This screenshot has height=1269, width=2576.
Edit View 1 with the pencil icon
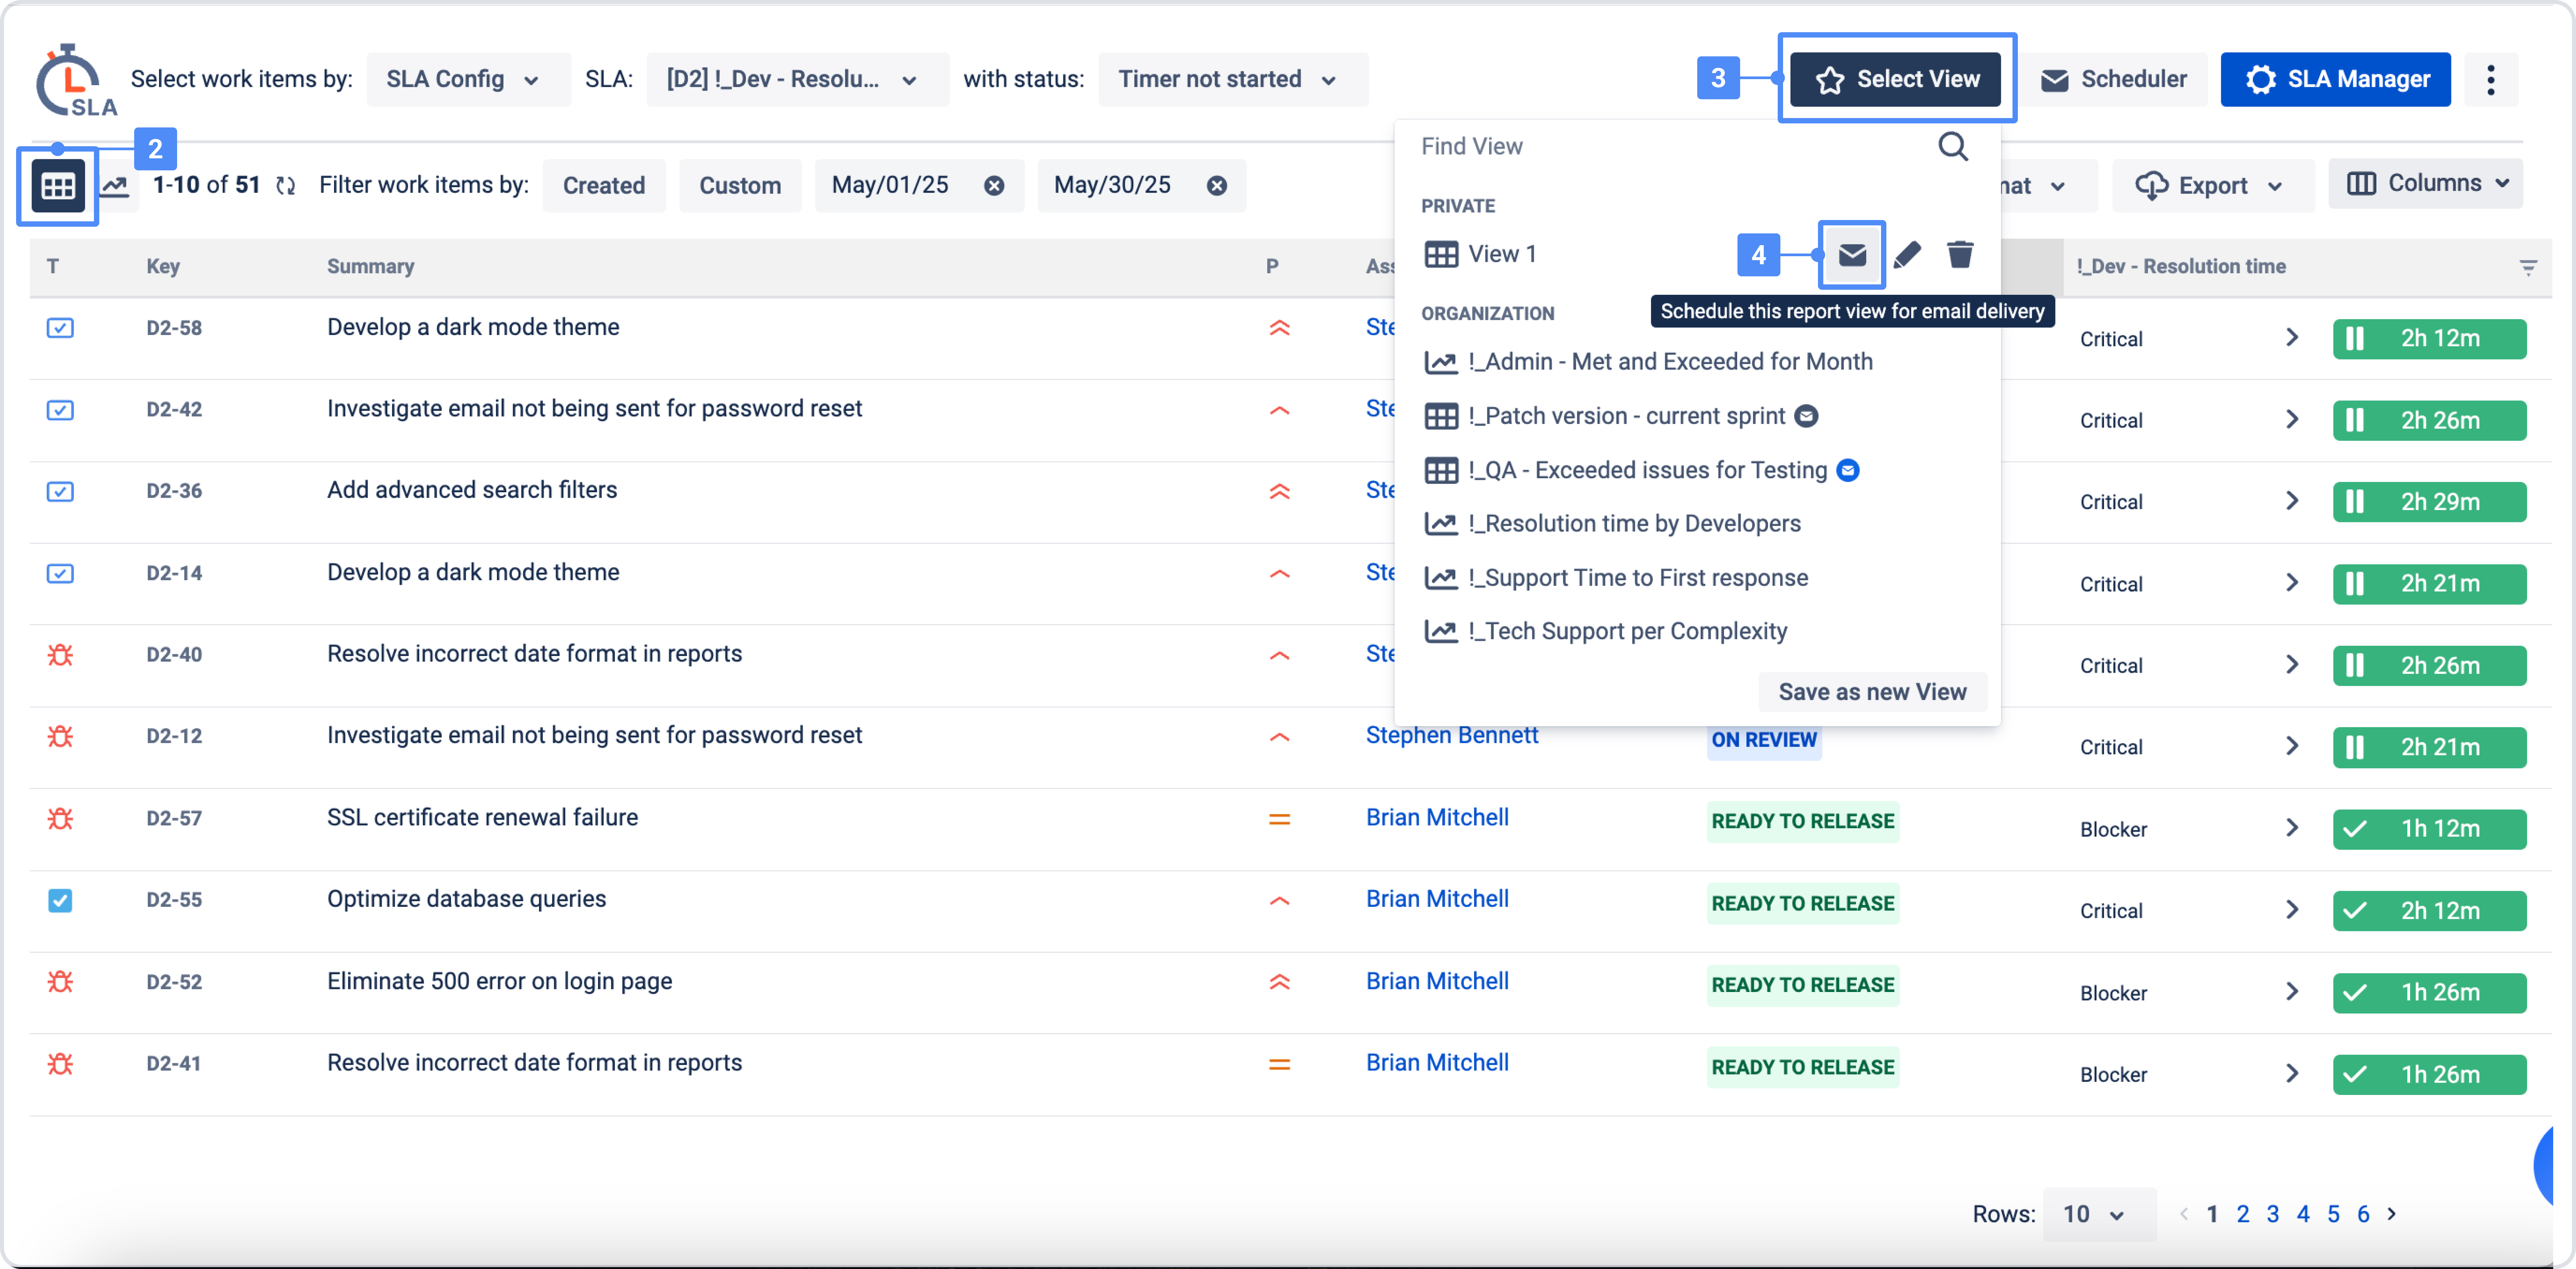[x=1907, y=255]
